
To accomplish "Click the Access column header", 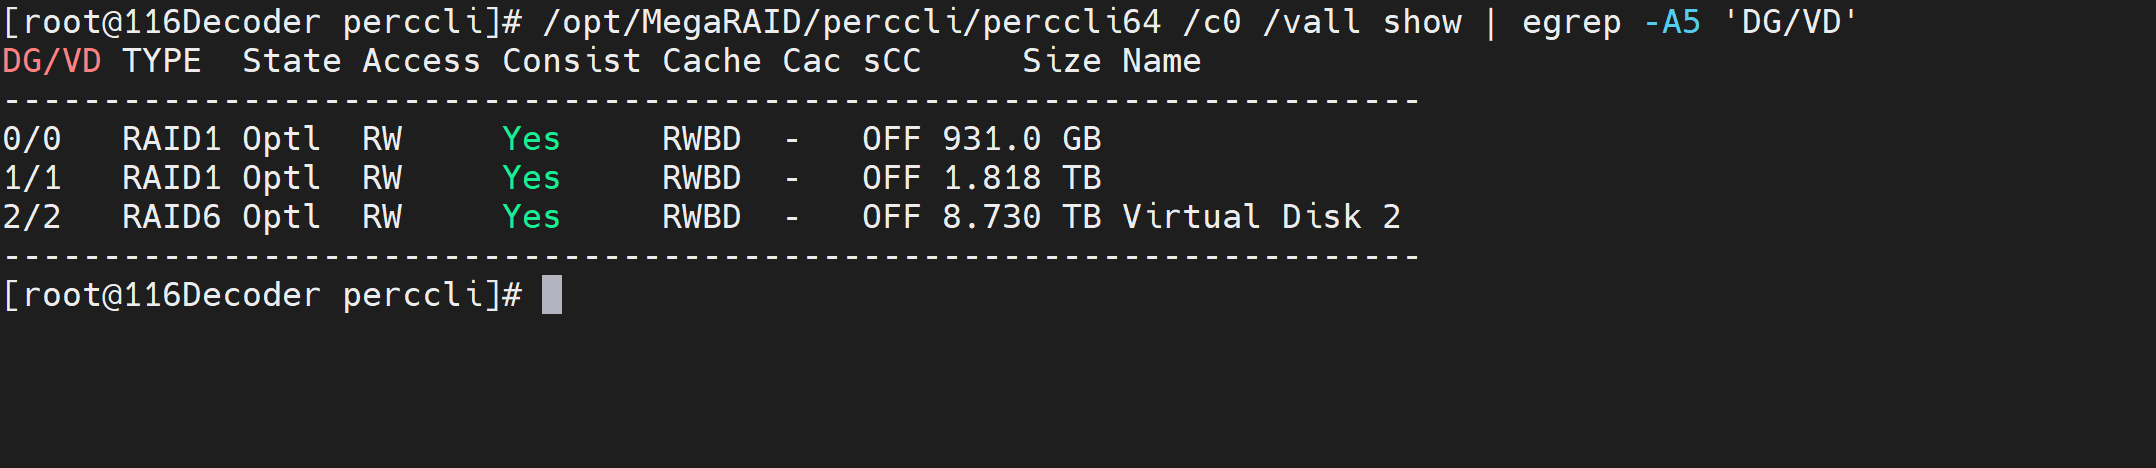I will [x=421, y=61].
